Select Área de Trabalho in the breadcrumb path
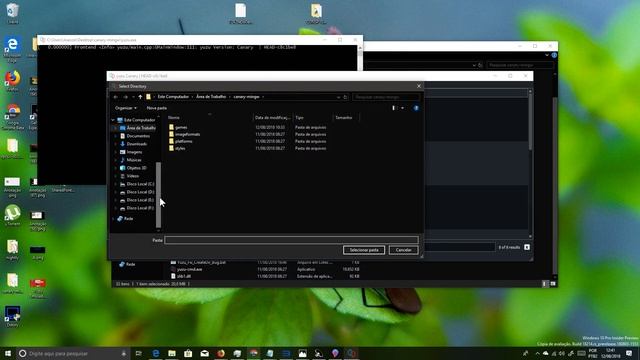 [211, 97]
